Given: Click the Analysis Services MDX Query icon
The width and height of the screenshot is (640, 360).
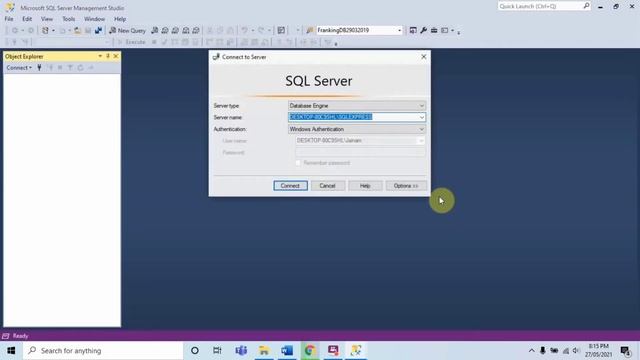Looking at the screenshot, I should click(165, 31).
